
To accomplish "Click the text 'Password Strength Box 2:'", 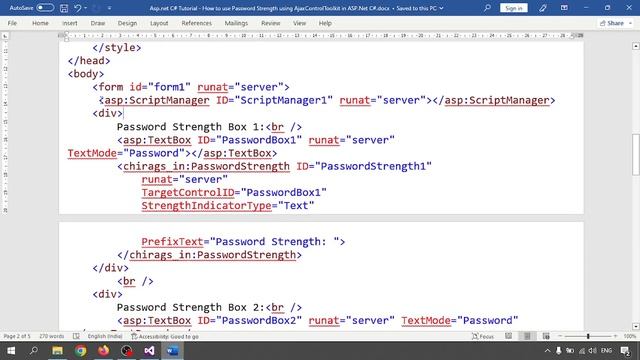I will coord(191,307).
